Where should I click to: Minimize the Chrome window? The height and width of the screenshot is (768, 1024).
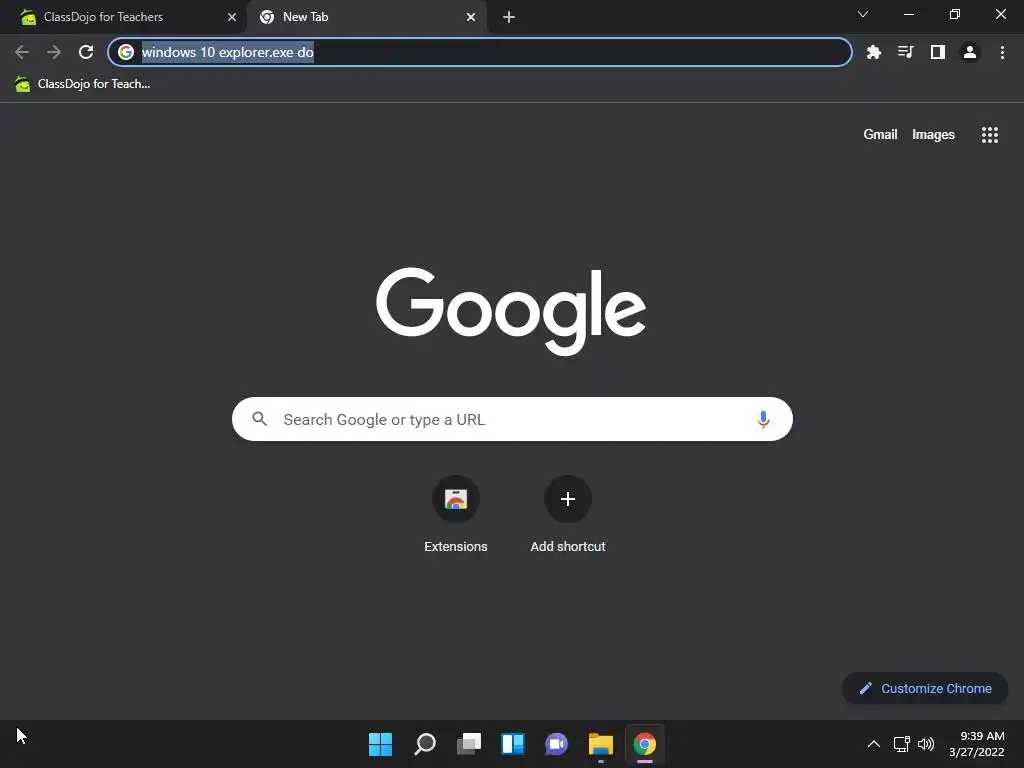908,14
